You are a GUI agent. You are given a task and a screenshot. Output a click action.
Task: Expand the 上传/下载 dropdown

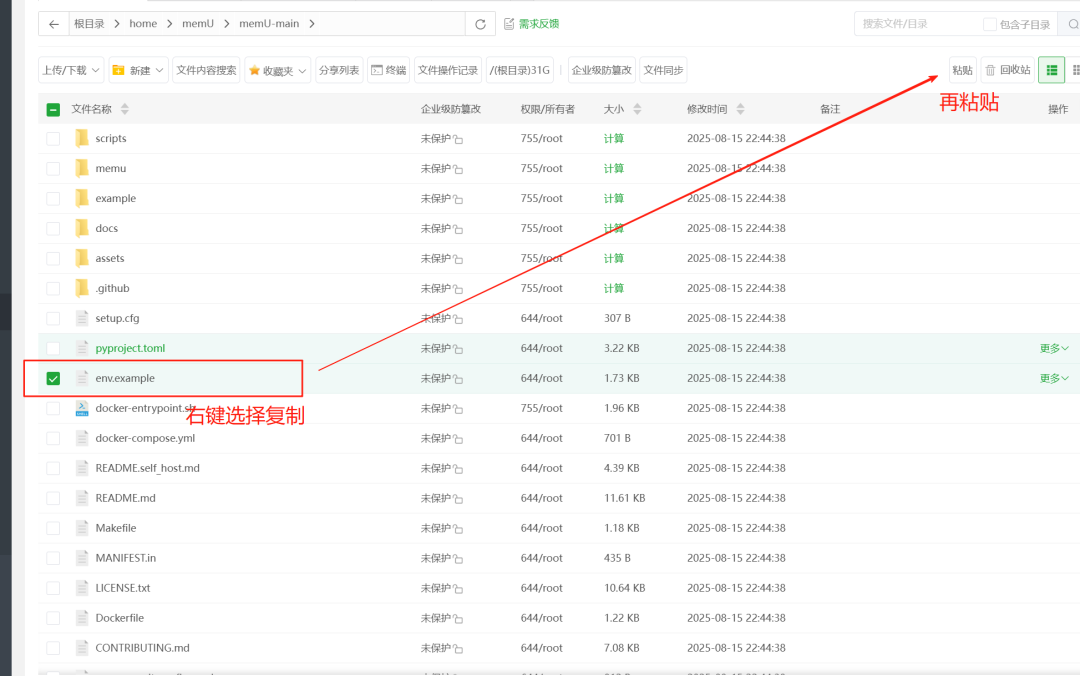(x=70, y=70)
